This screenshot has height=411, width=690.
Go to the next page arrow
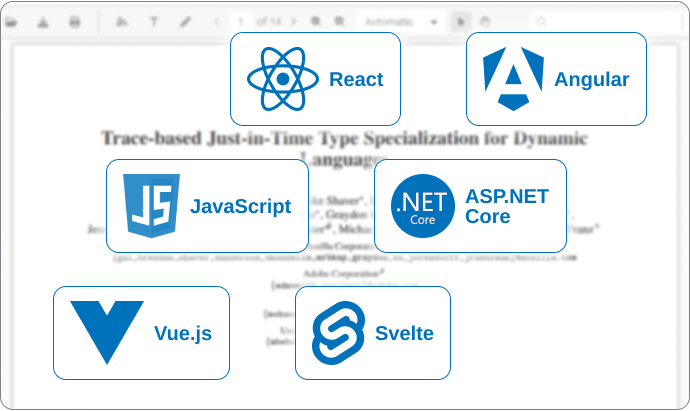click(294, 21)
